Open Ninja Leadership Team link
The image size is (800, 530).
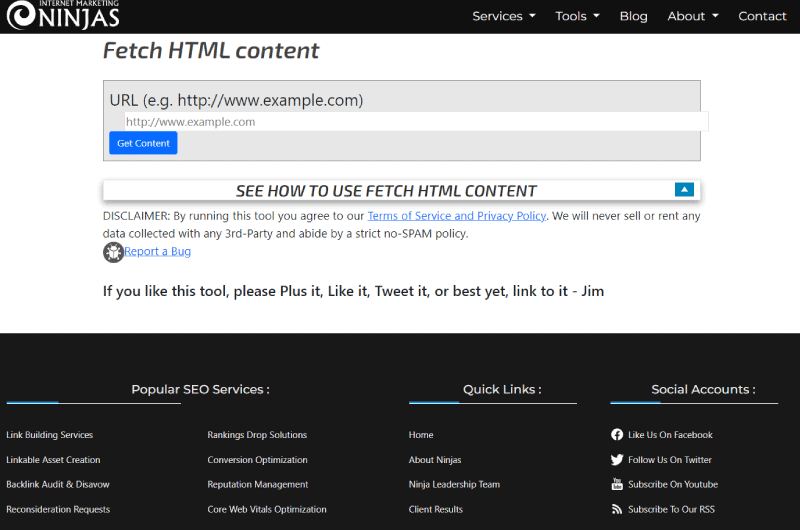click(x=454, y=484)
